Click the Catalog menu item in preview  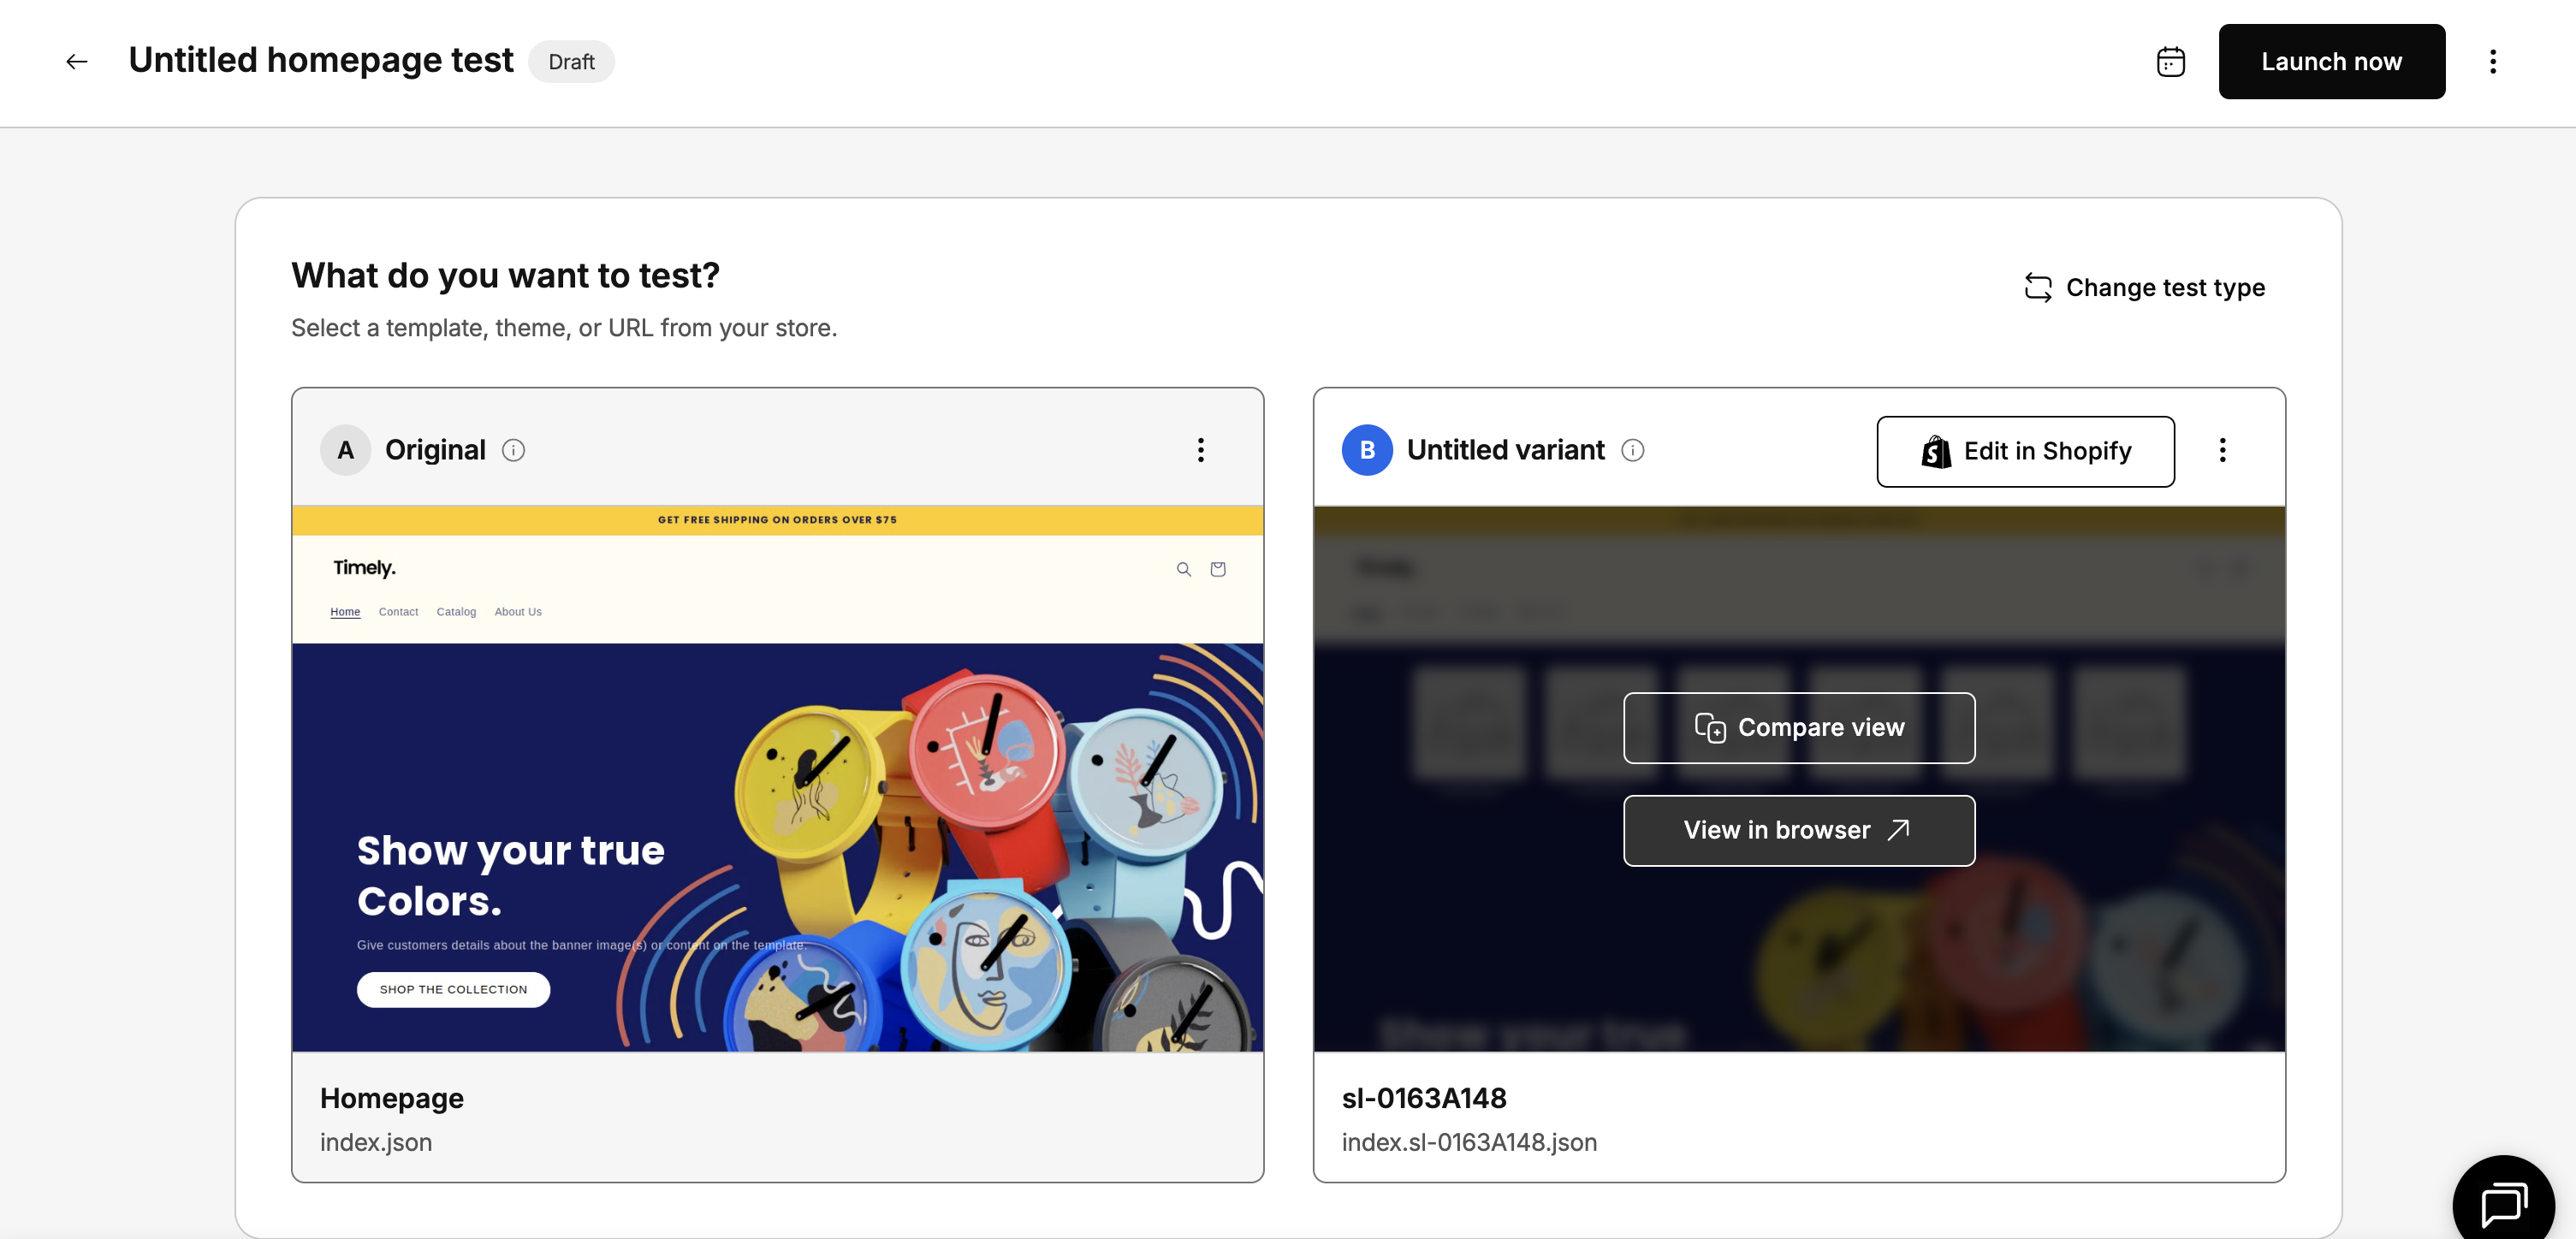tap(456, 612)
